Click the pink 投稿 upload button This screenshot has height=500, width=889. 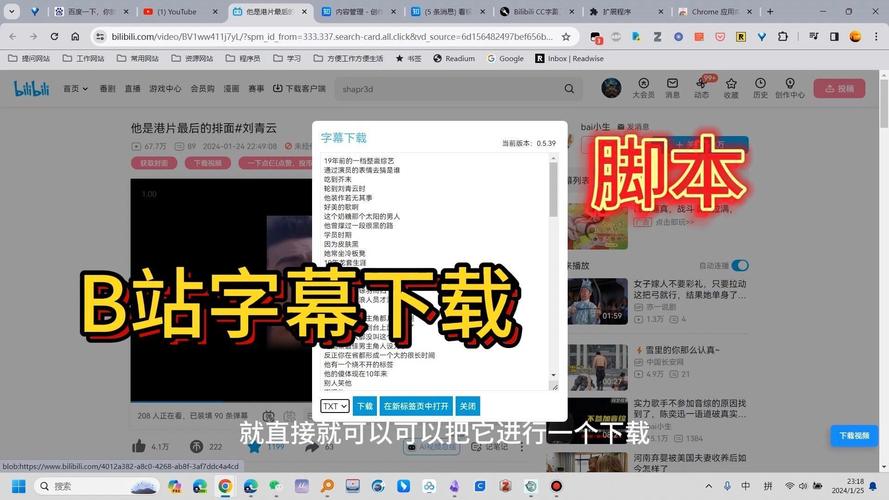coord(839,88)
